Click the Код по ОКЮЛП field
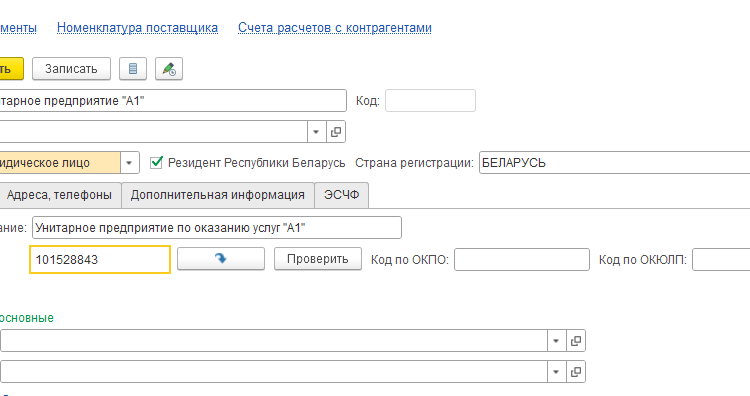Viewport: 750px width, 396px height. click(x=721, y=260)
